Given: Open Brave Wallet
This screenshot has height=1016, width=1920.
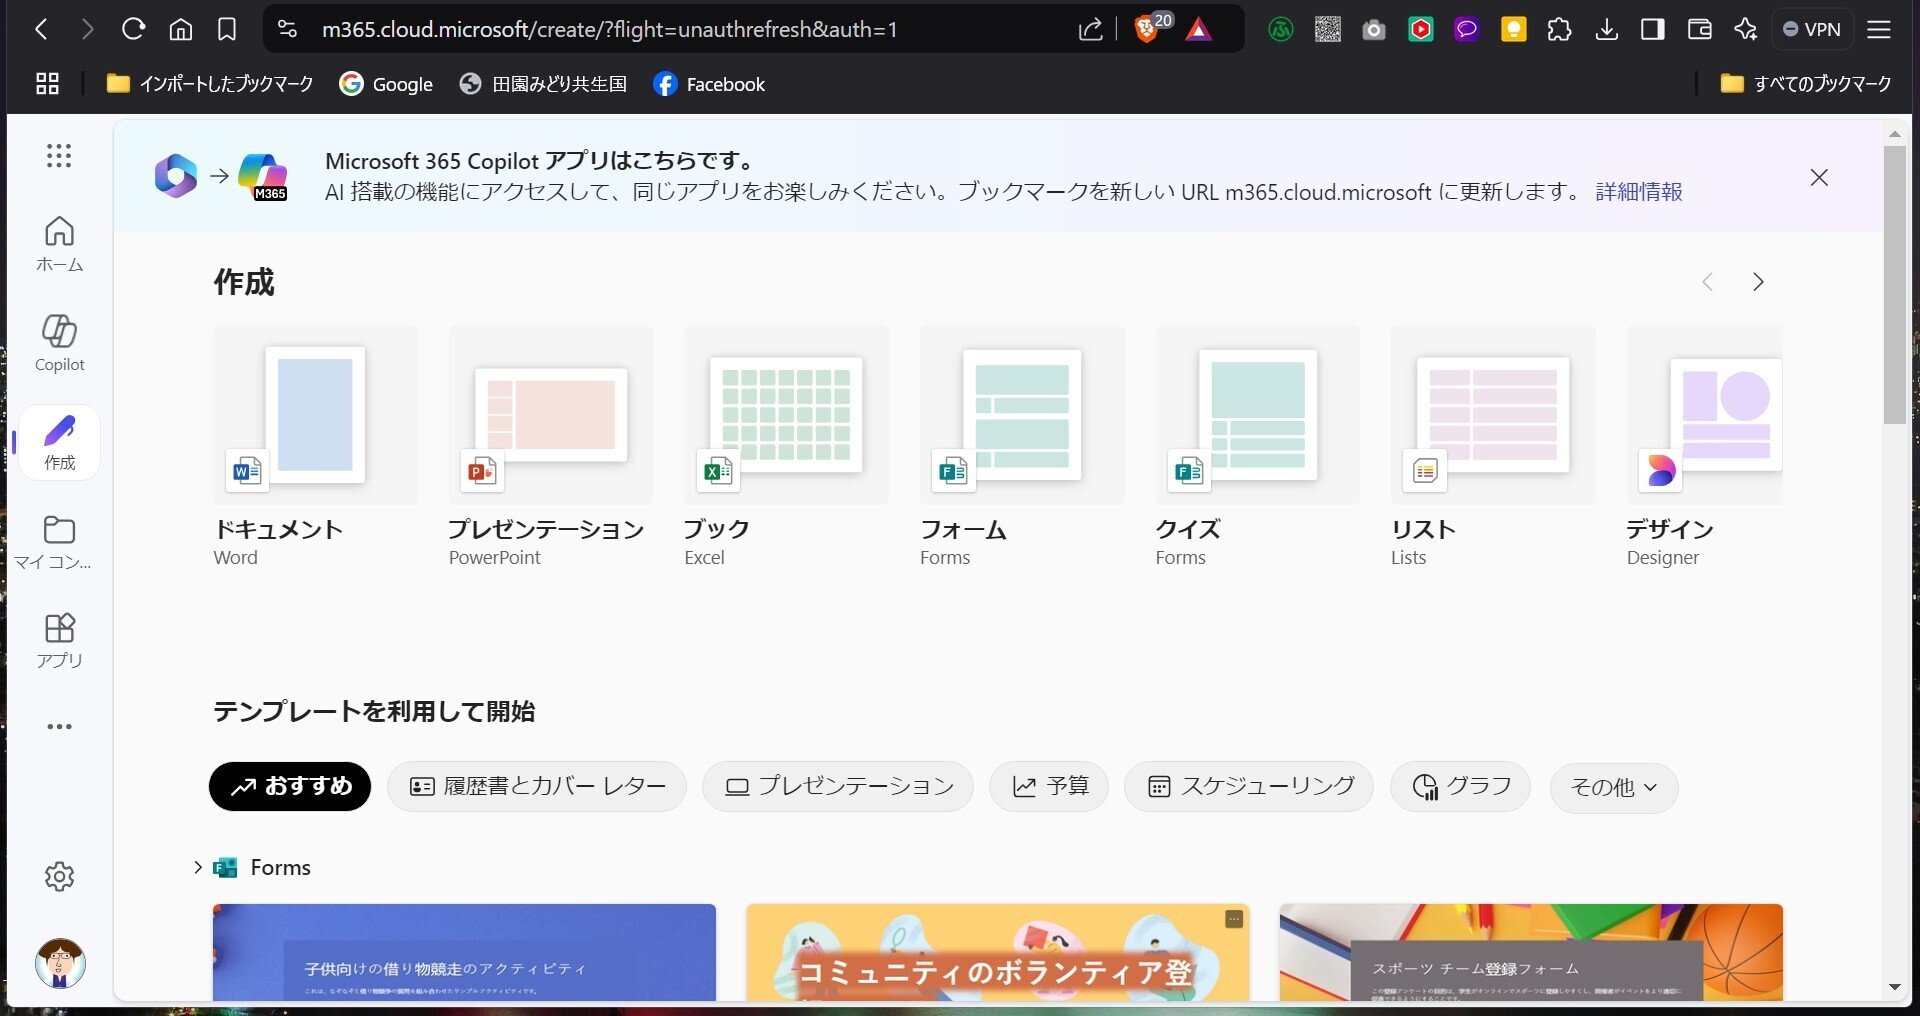Looking at the screenshot, I should (x=1700, y=30).
